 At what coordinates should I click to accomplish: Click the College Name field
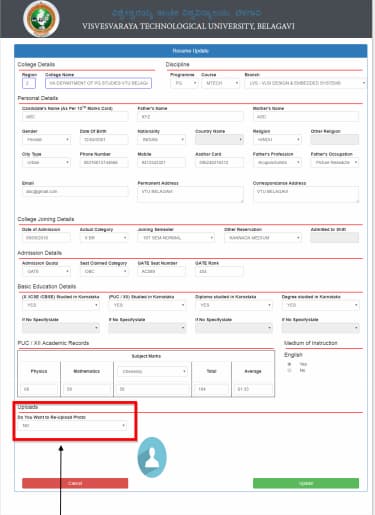point(98,83)
